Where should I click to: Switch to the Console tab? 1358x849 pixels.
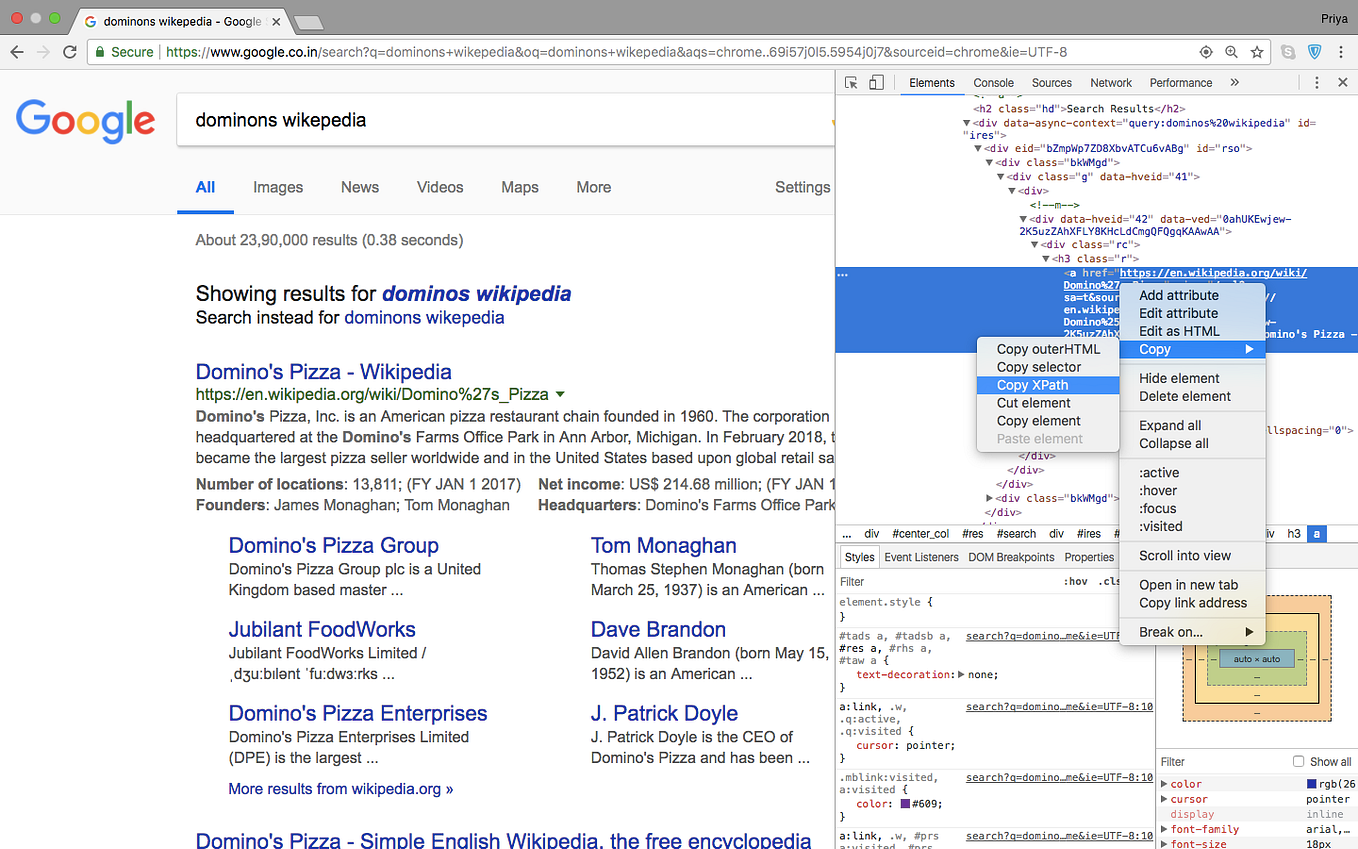[993, 83]
